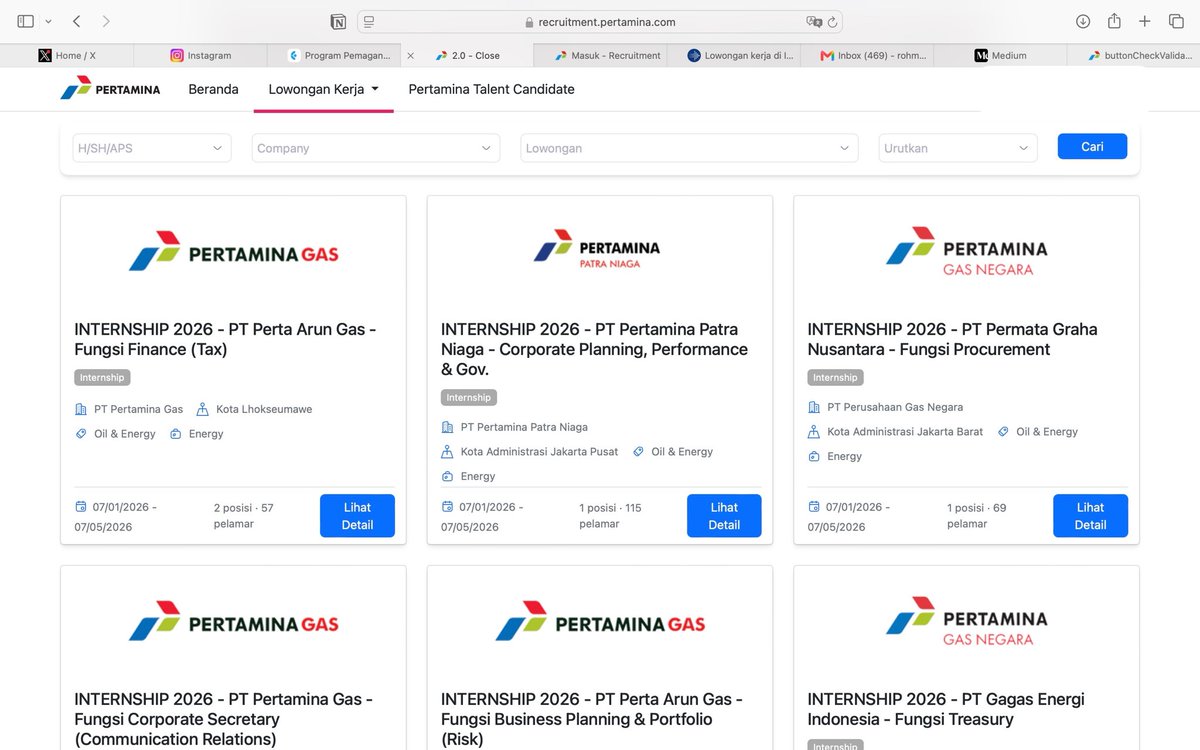Switch to the Home / X tab
This screenshot has height=750, width=1200.
pos(67,55)
